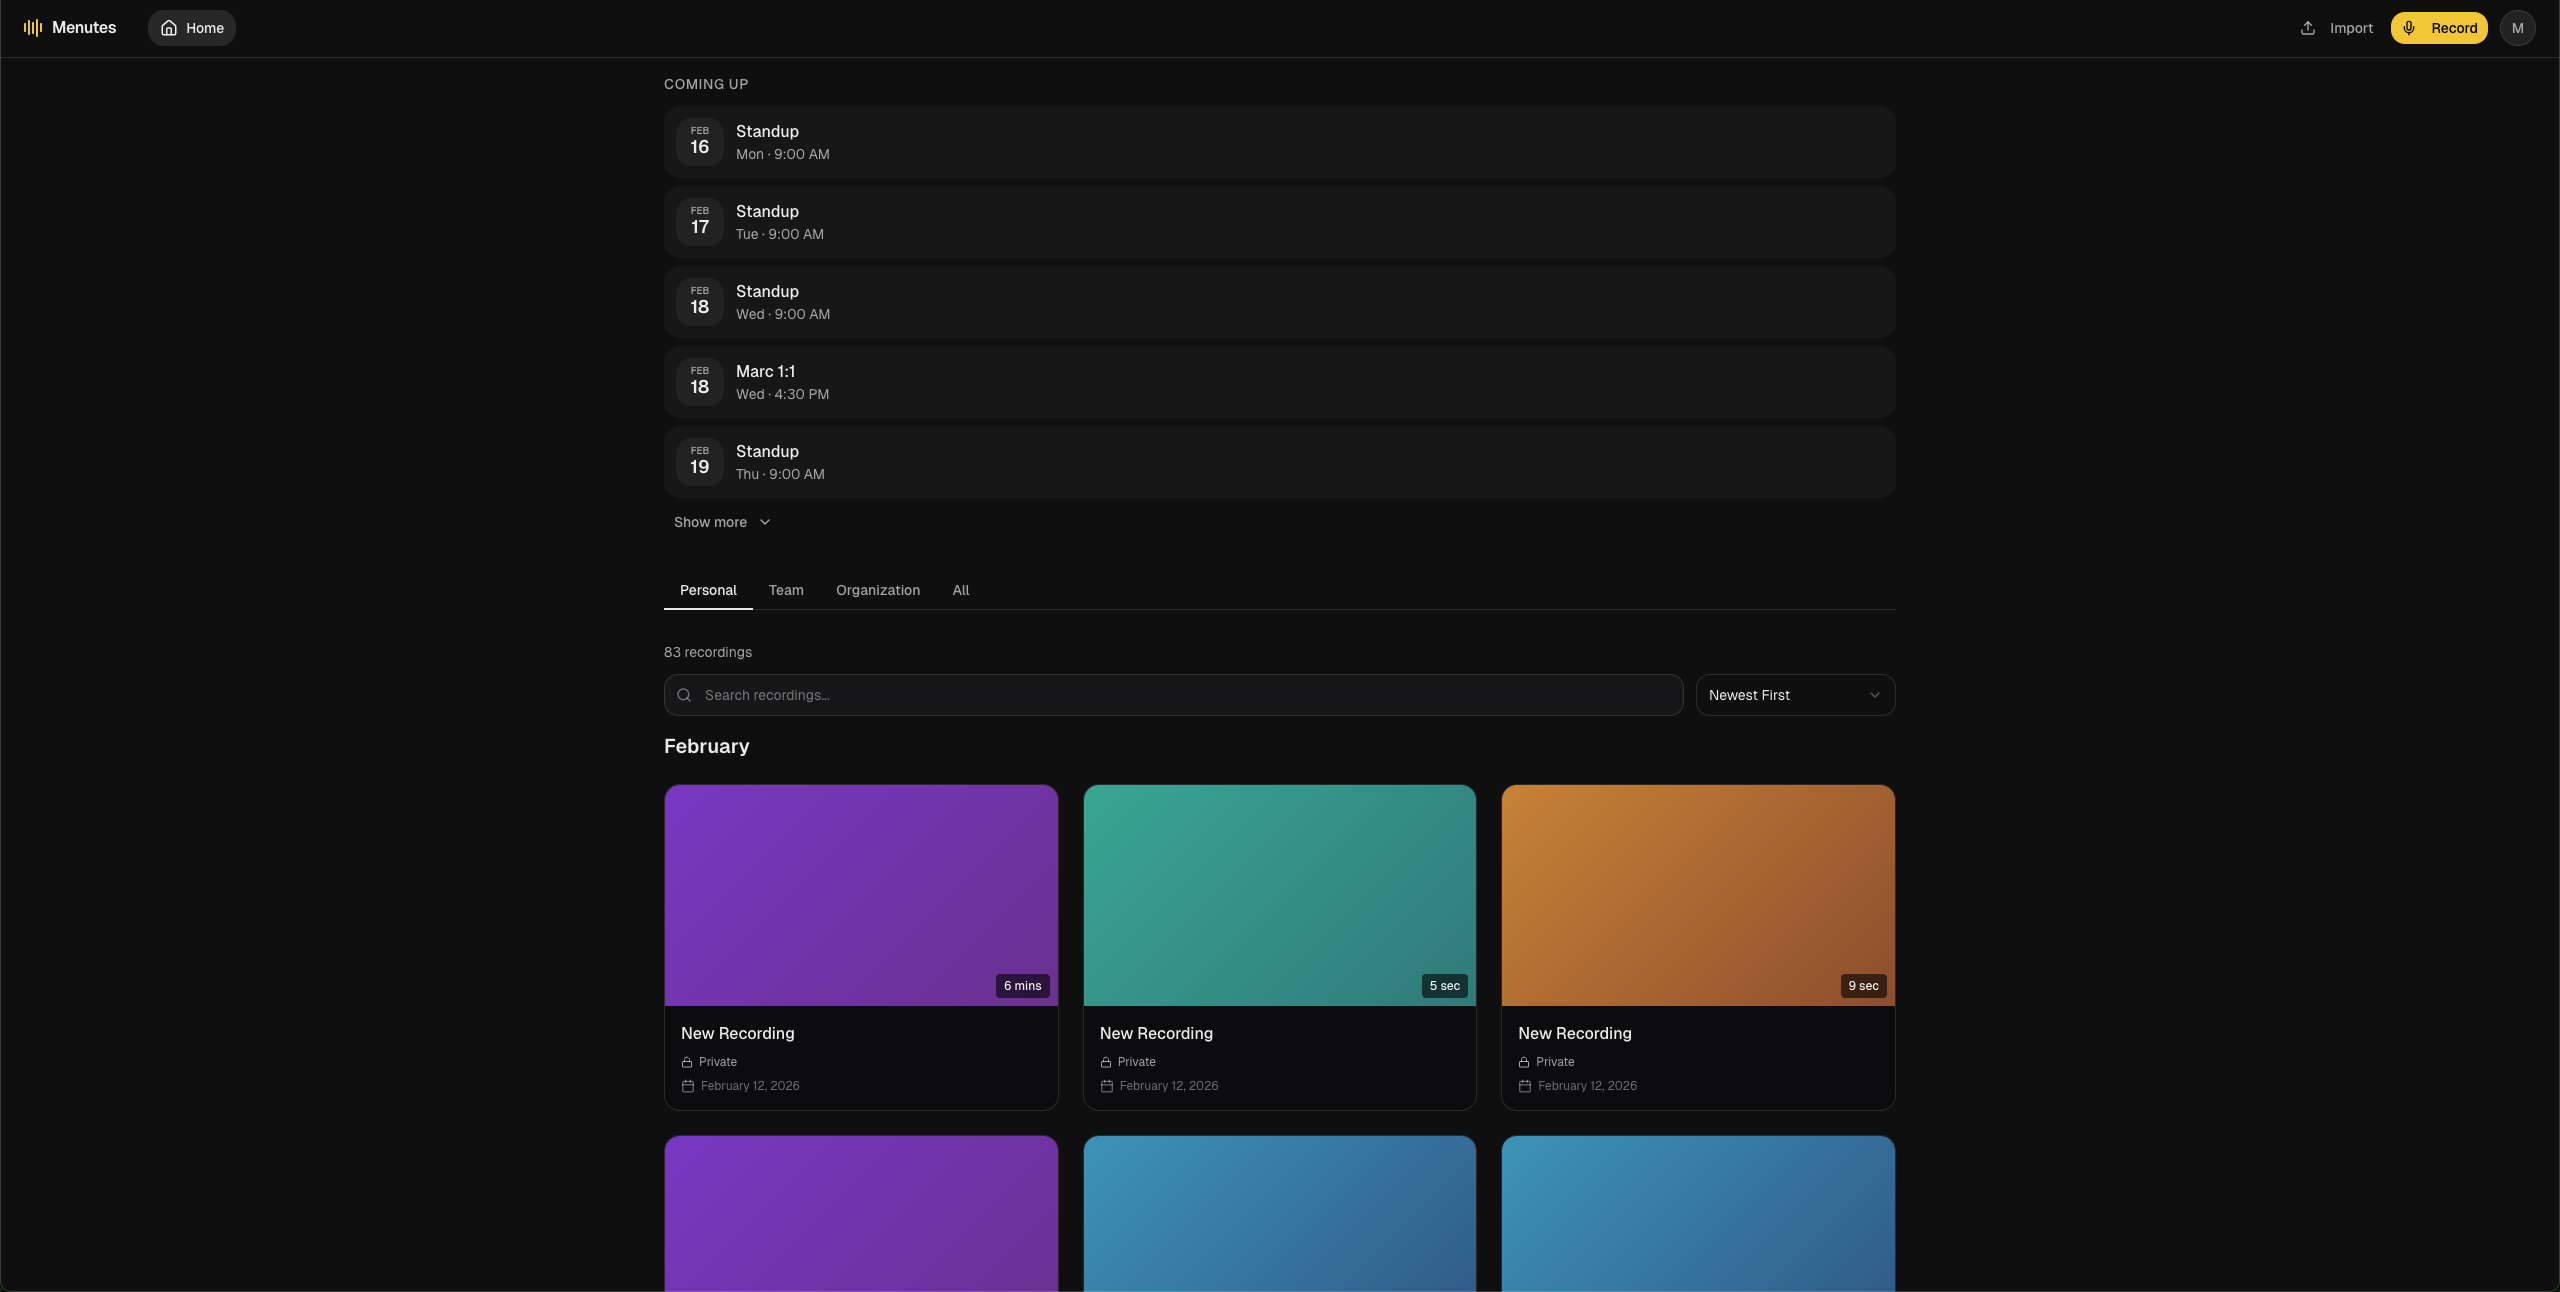This screenshot has width=2560, height=1292.
Task: Open the orange 9 sec recording thumbnail
Action: (x=1697, y=894)
